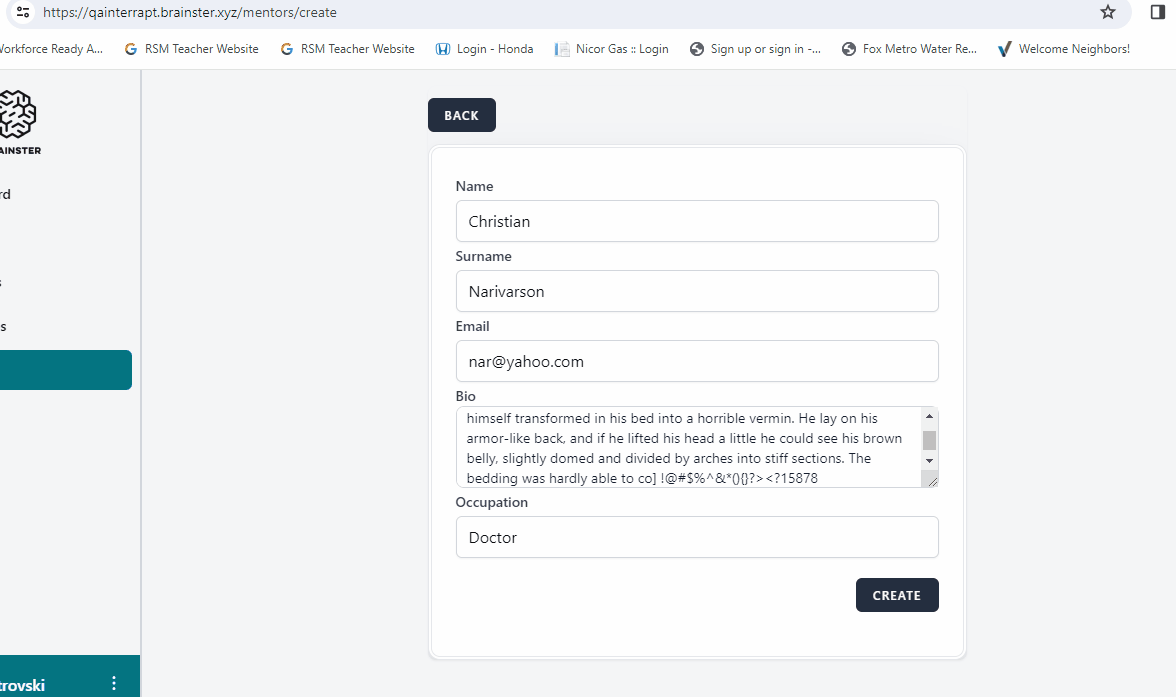Screen dimensions: 1176x697
Task: Click the Bio scrollbar down arrow
Action: click(929, 460)
